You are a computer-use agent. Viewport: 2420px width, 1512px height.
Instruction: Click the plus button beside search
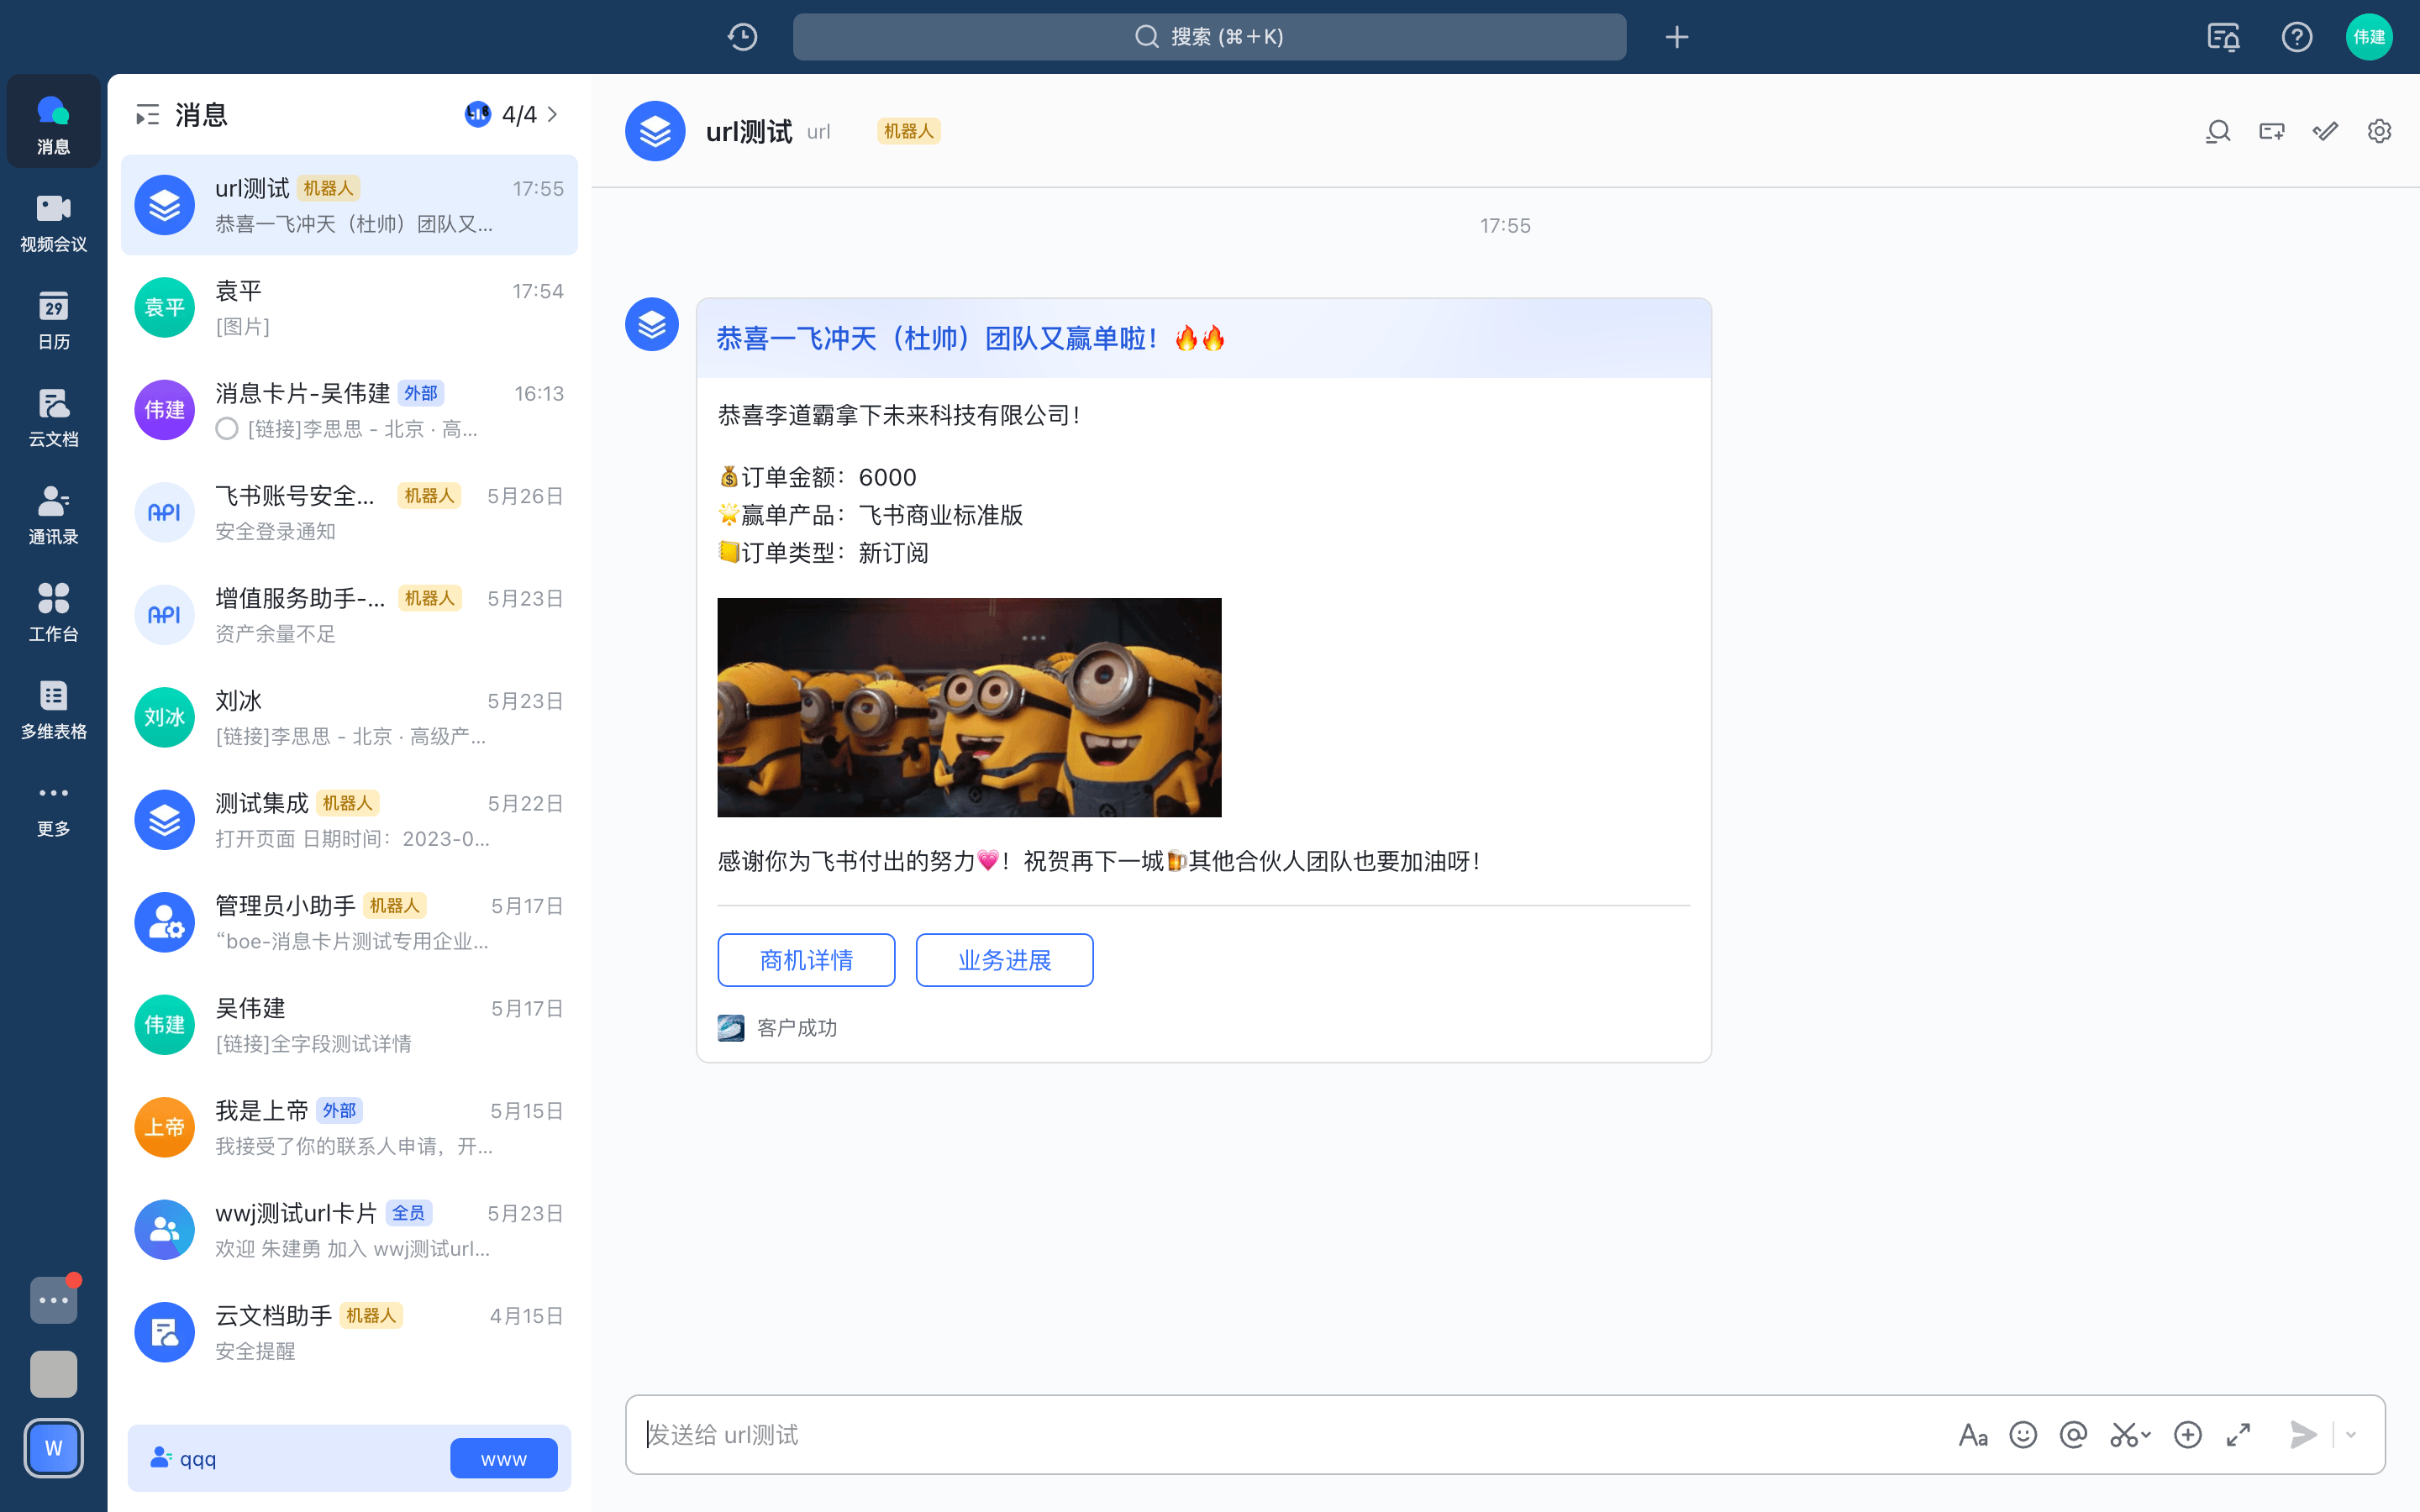[x=1677, y=37]
